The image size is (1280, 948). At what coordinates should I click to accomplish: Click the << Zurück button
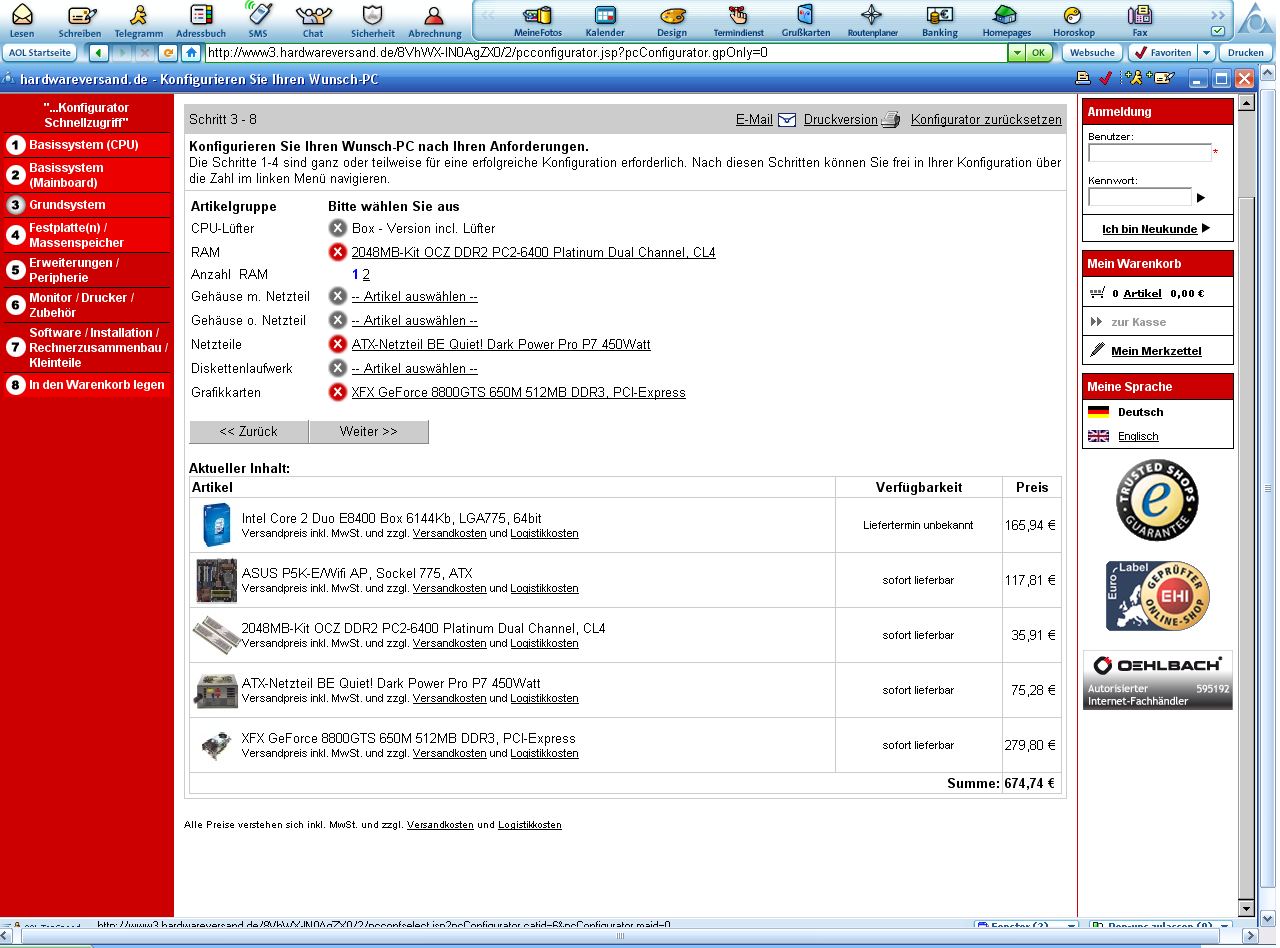tap(249, 432)
